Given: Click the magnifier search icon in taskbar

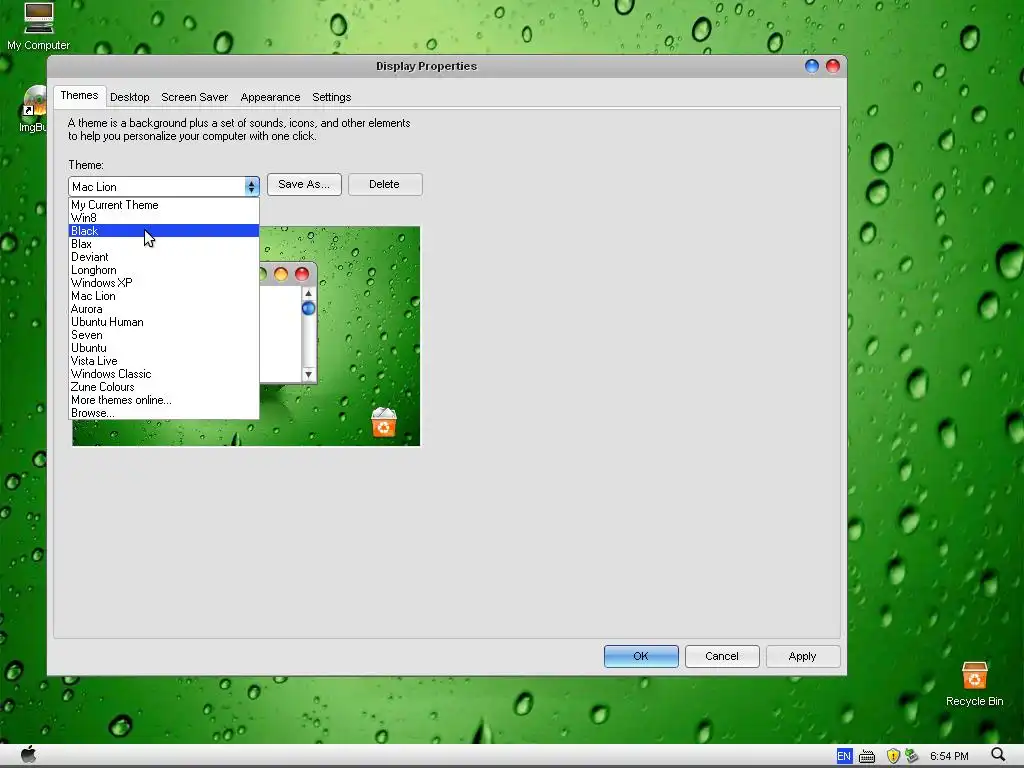Looking at the screenshot, I should coord(998,756).
